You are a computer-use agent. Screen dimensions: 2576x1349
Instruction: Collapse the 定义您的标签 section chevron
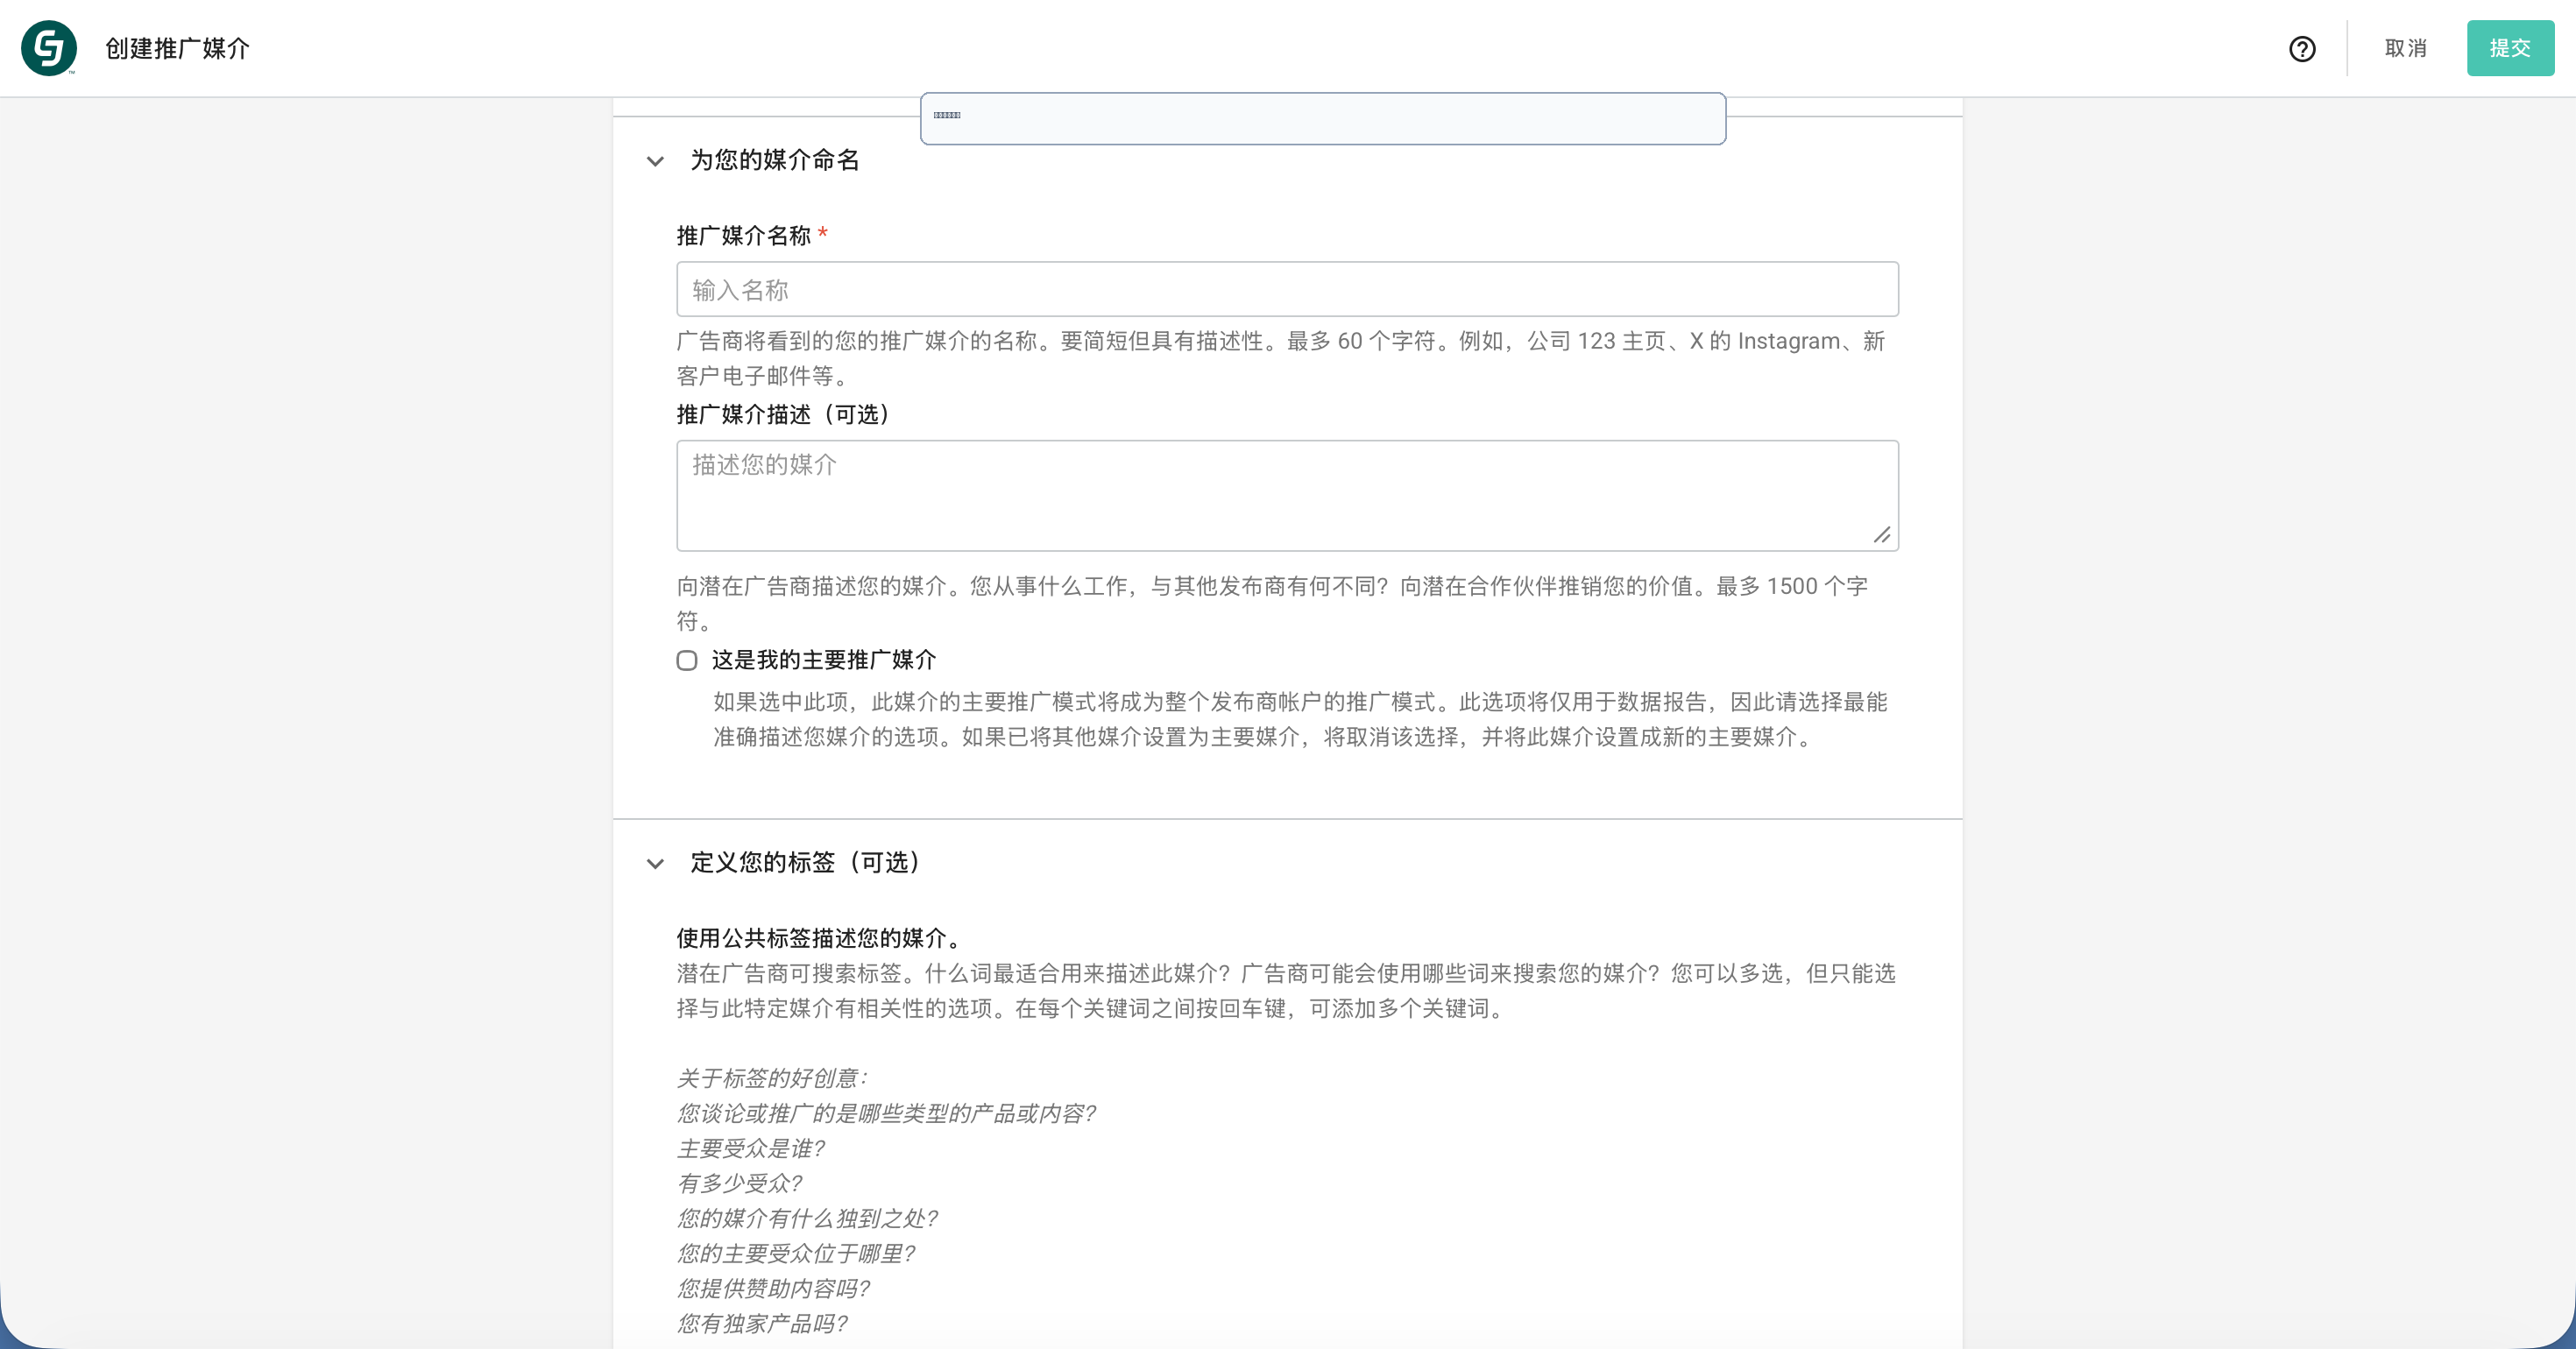(x=655, y=863)
